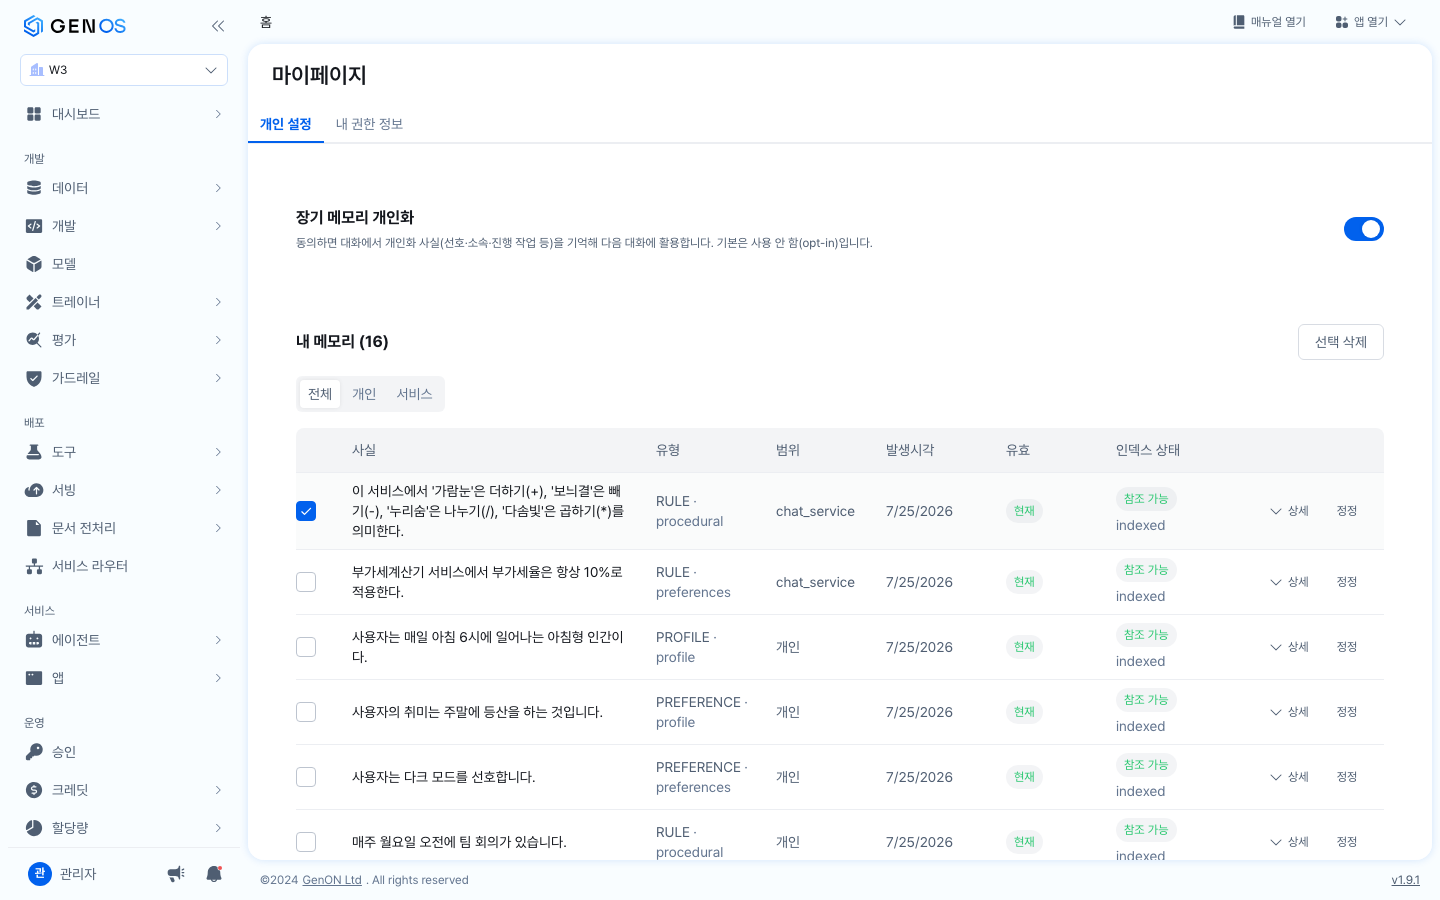Image resolution: width=1440 pixels, height=900 pixels.
Task: Click the 개발 code icon
Action: click(x=34, y=226)
